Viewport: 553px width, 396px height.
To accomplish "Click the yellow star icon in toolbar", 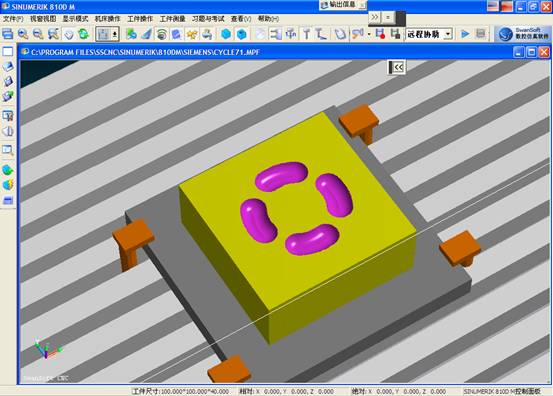I will point(192,34).
